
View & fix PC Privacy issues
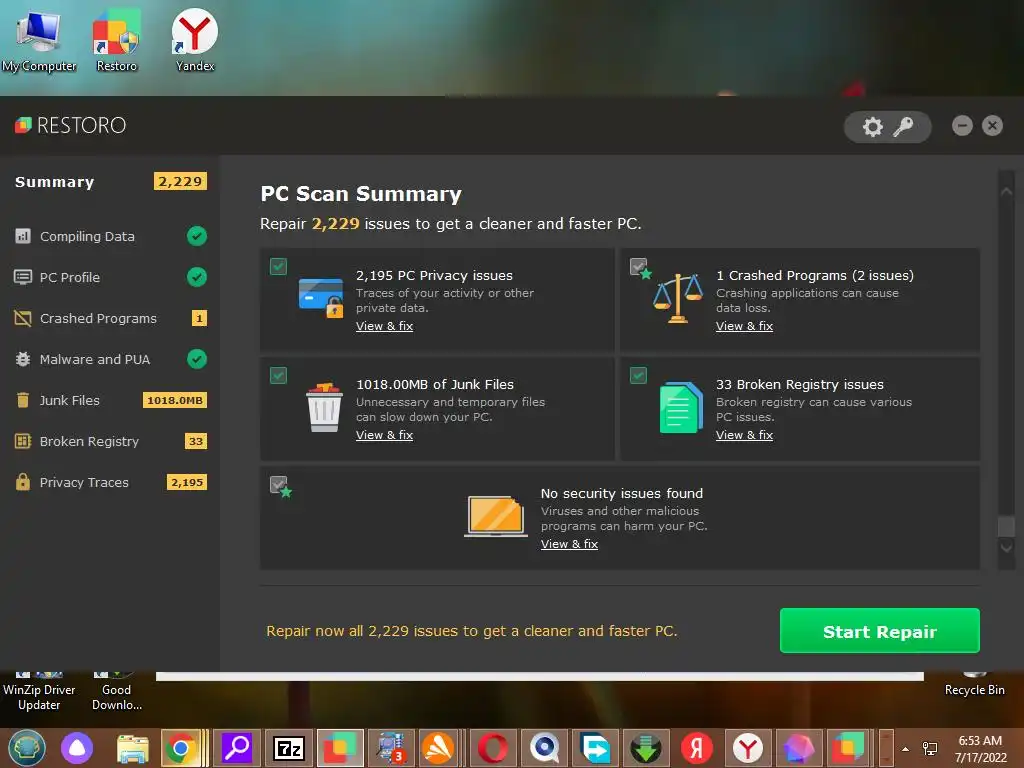pos(384,326)
